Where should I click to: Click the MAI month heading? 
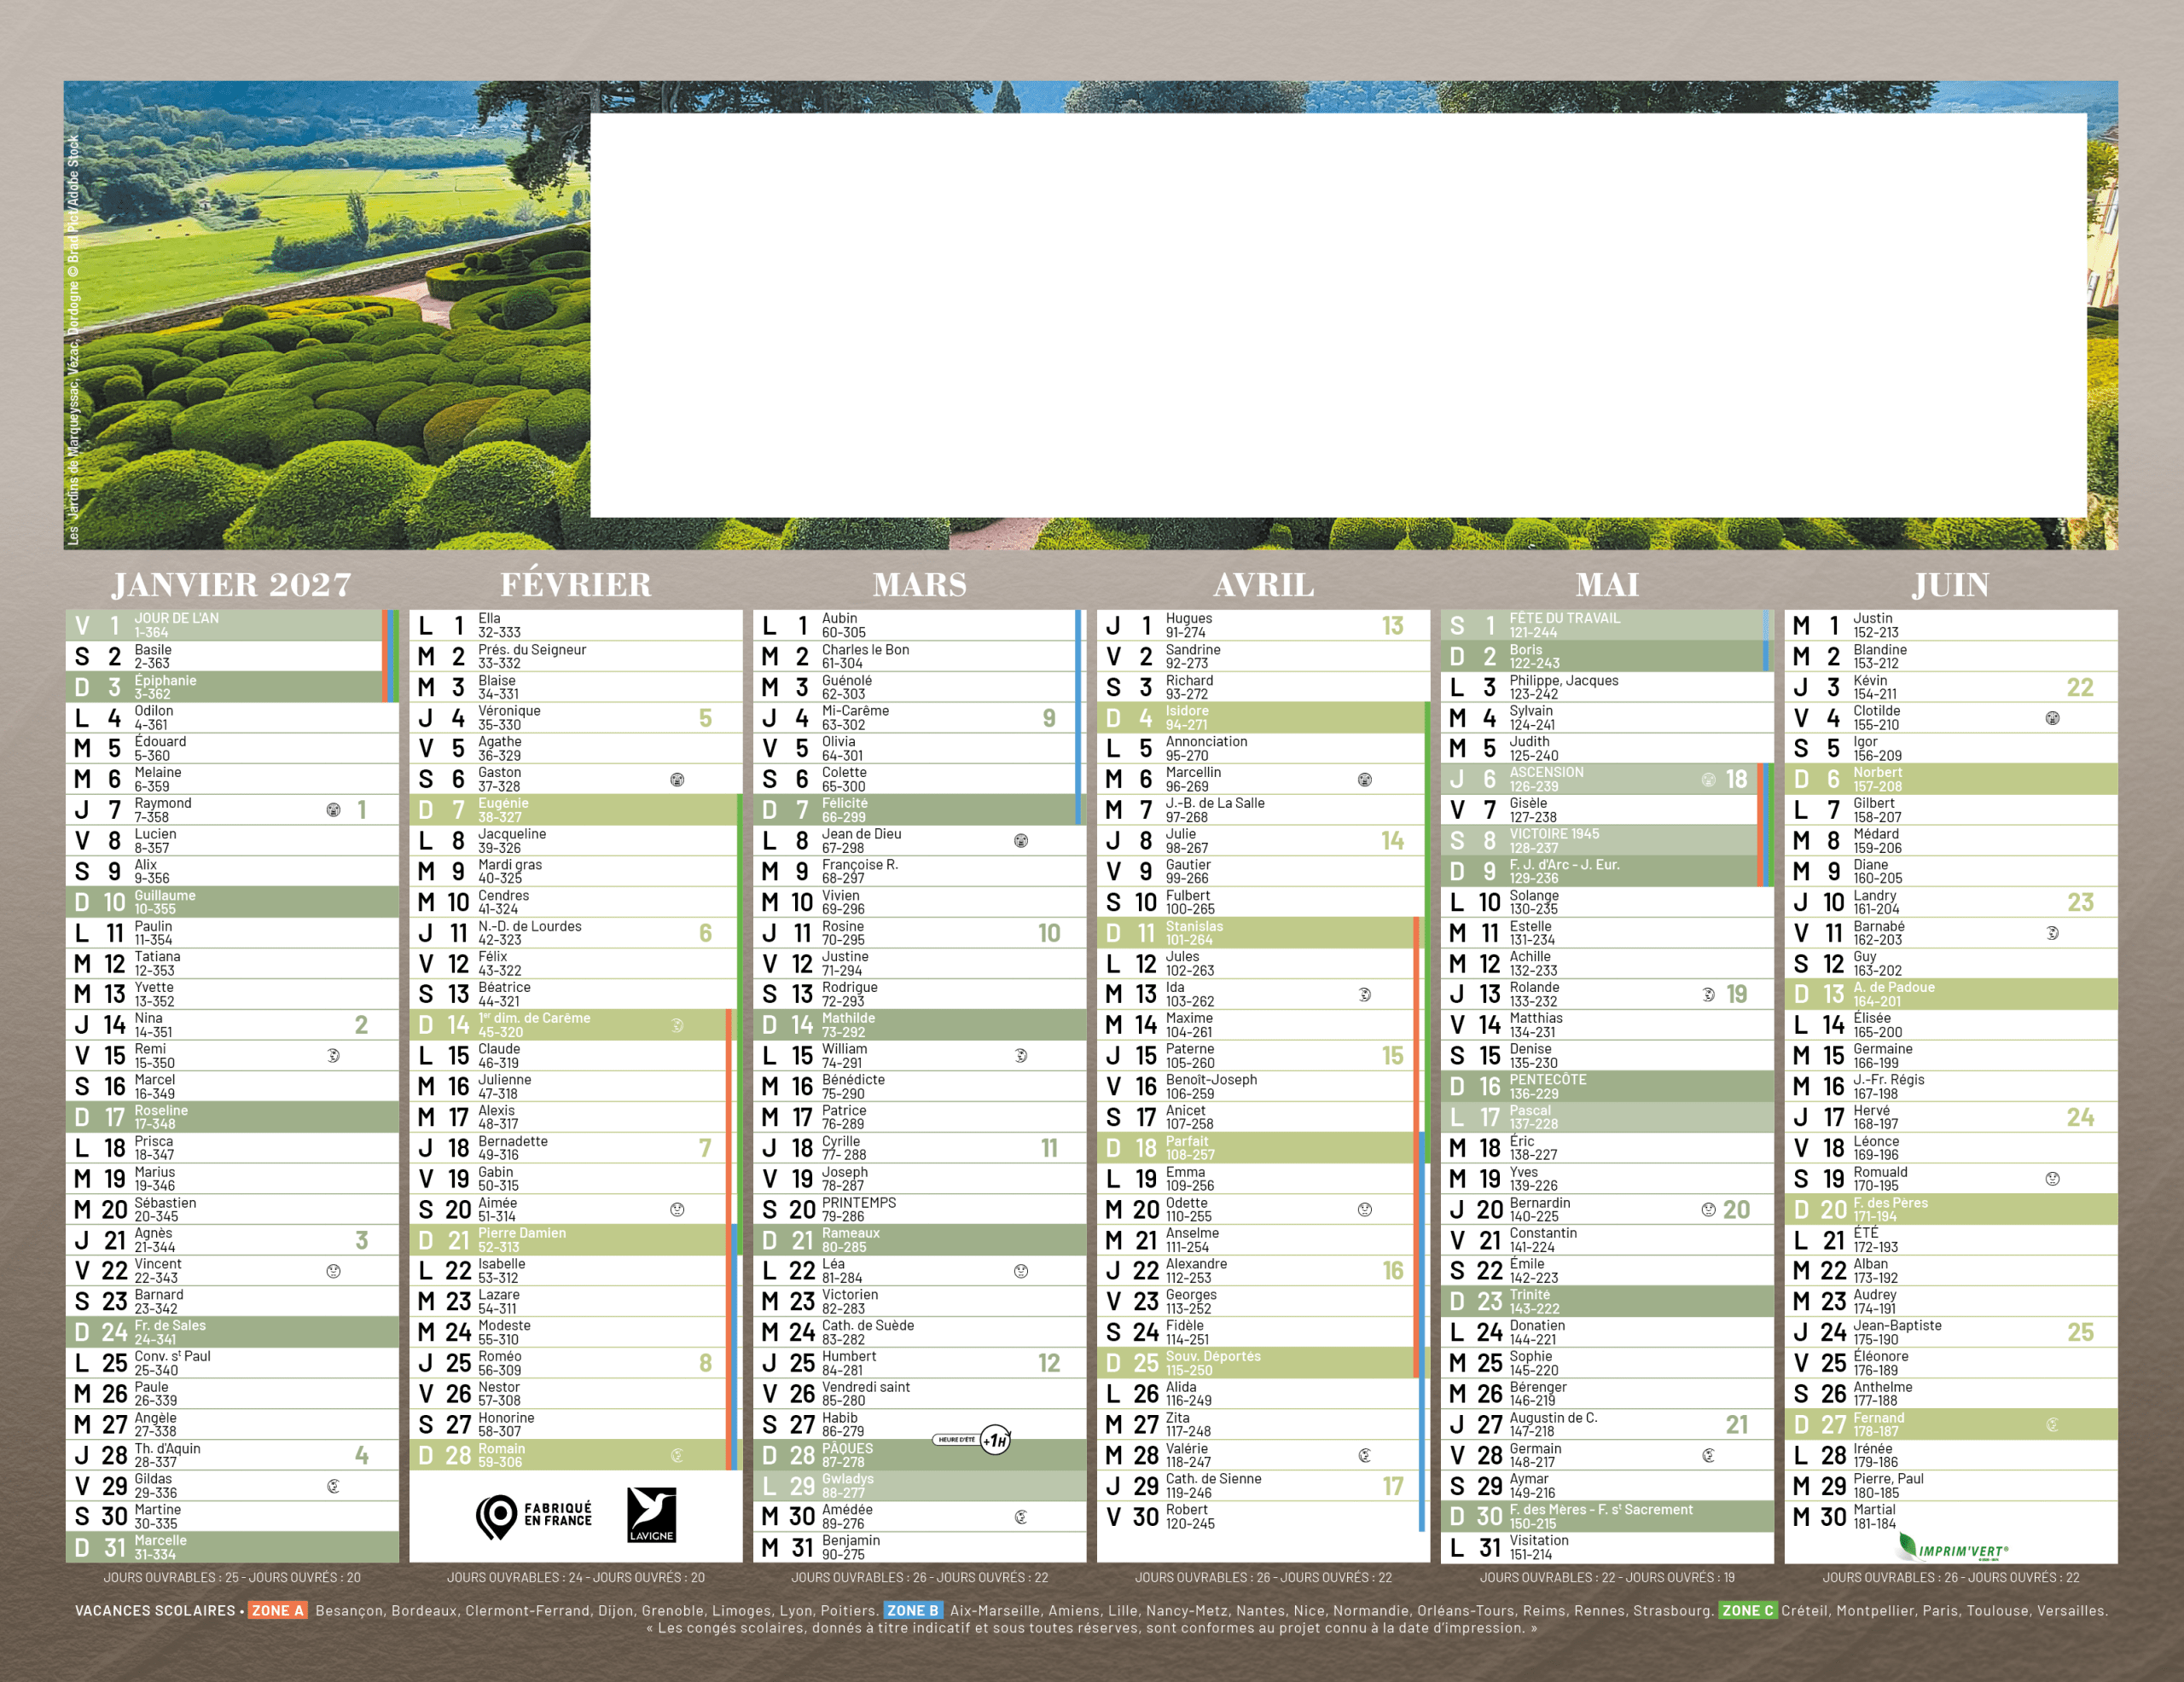coord(1607,584)
